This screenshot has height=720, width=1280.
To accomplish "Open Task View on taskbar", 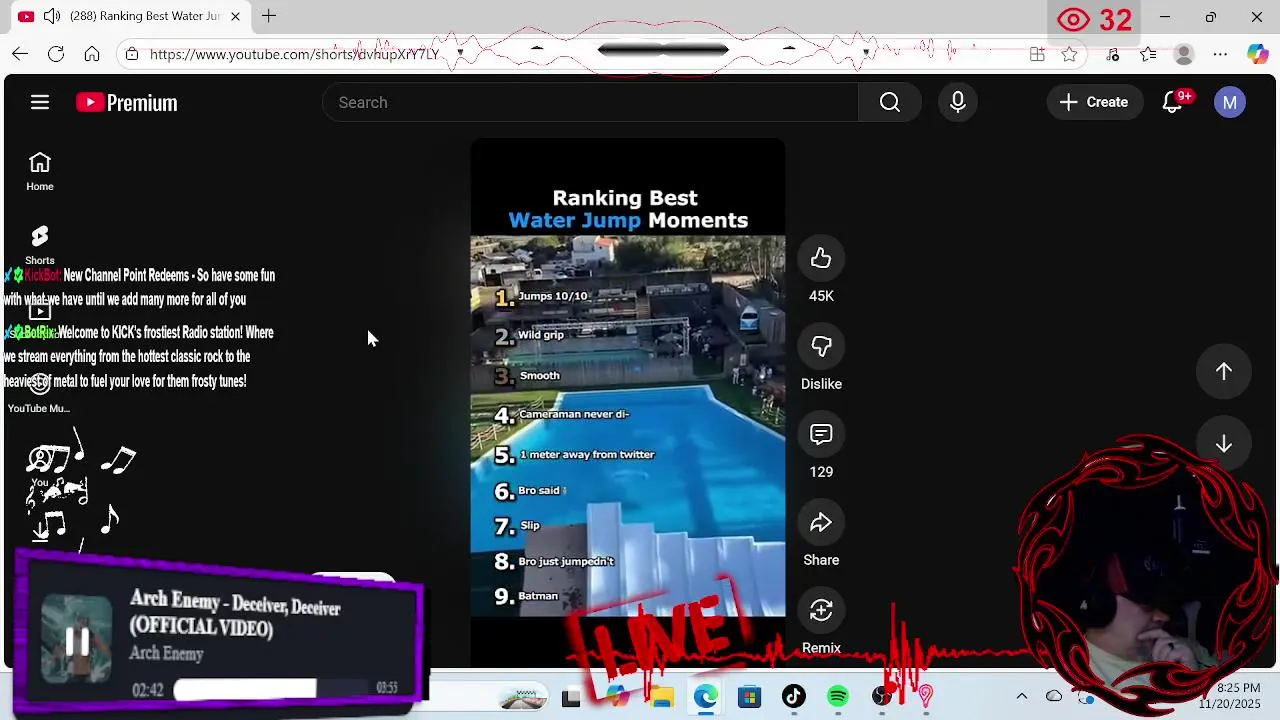I will [571, 698].
